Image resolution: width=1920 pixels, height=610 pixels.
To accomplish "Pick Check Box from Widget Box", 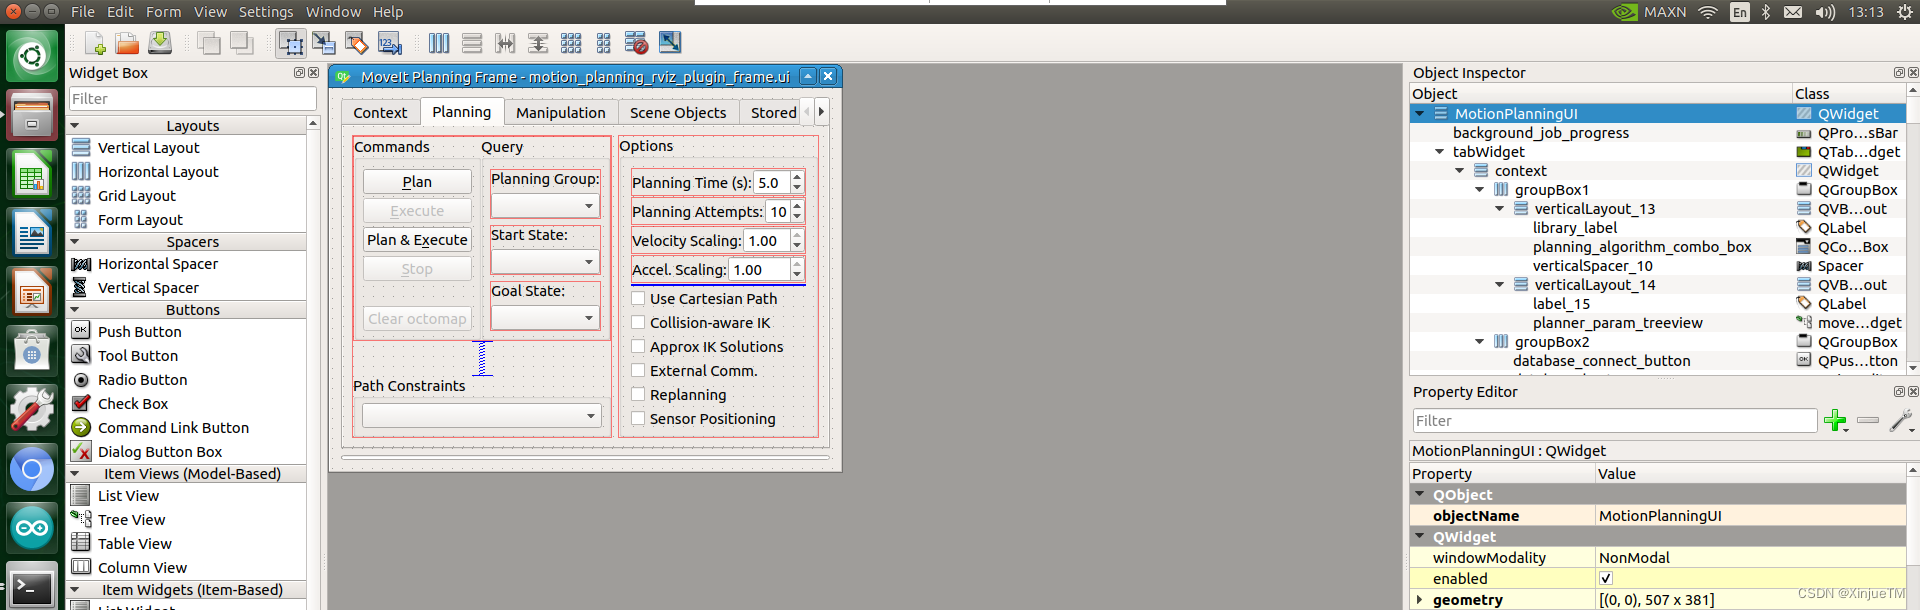I will click(133, 404).
